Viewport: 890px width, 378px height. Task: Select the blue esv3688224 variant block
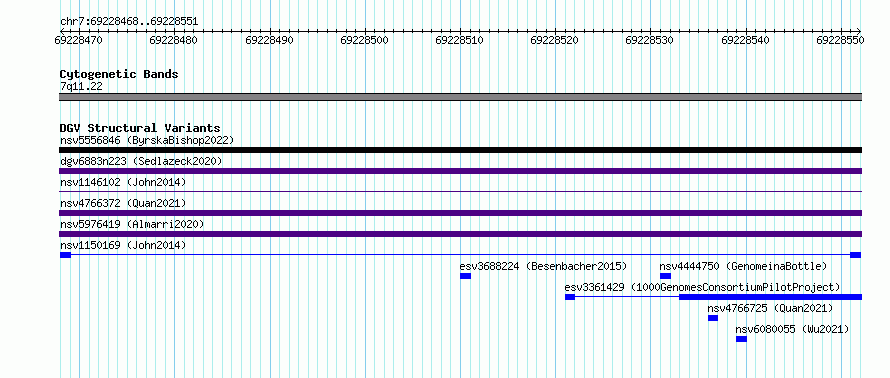pos(465,276)
